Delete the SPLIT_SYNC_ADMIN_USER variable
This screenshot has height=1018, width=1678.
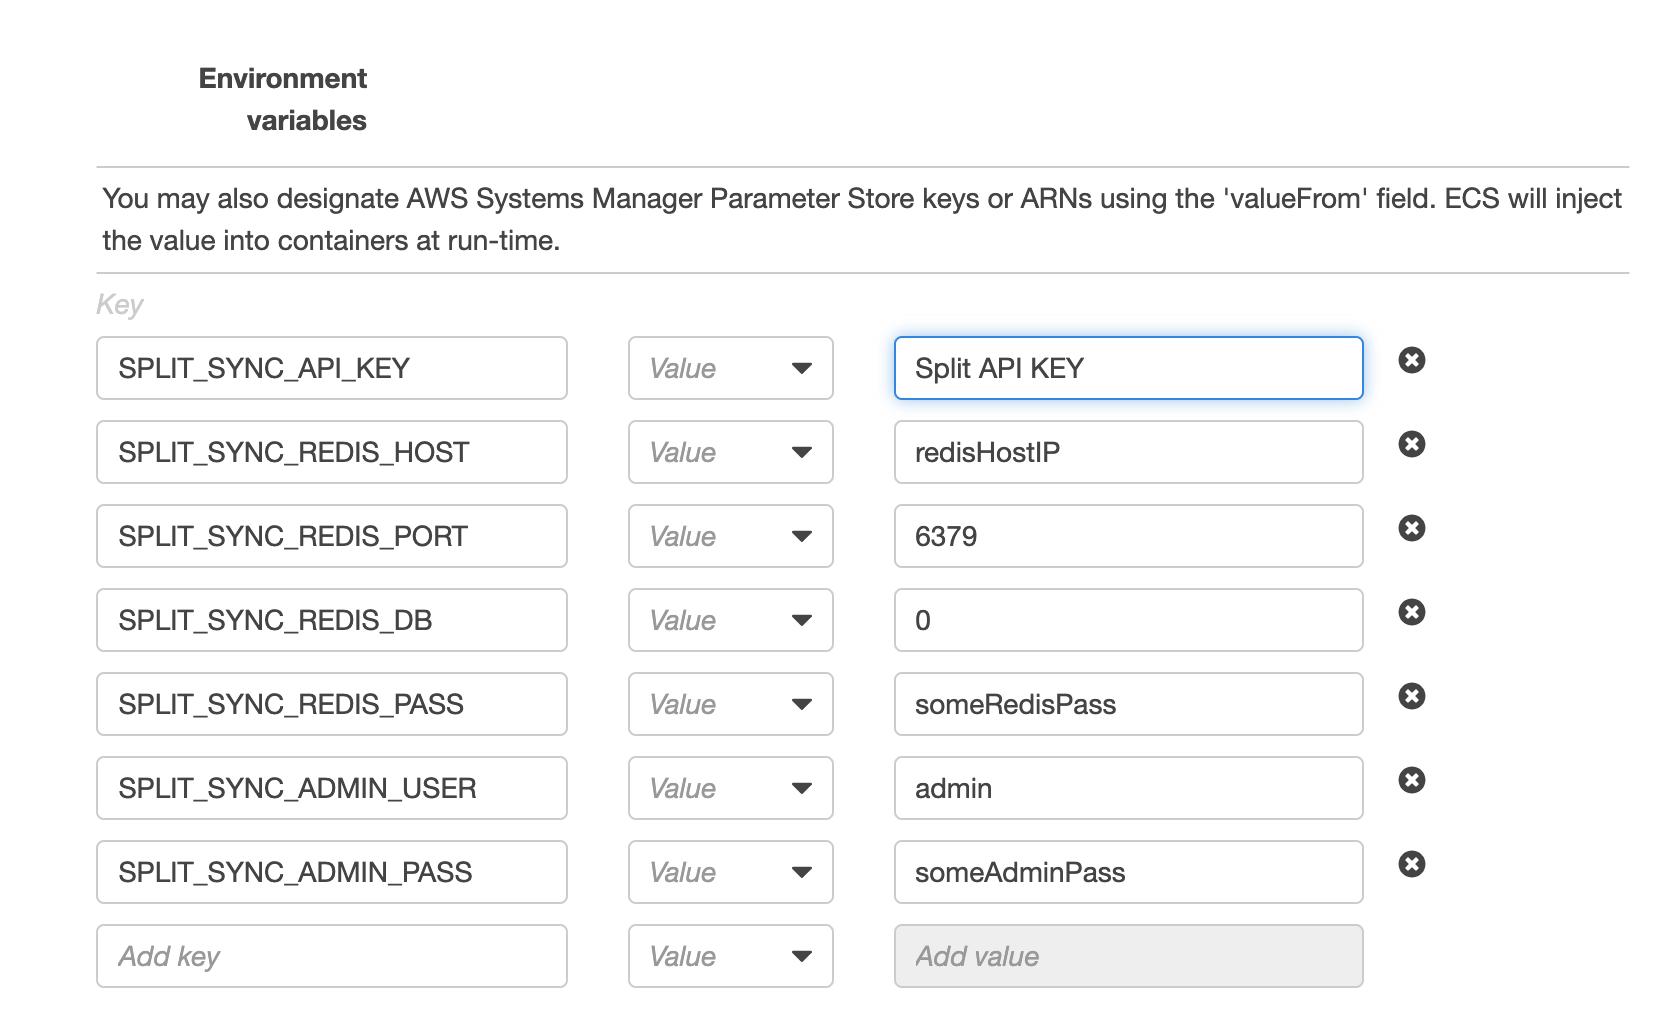1411,780
